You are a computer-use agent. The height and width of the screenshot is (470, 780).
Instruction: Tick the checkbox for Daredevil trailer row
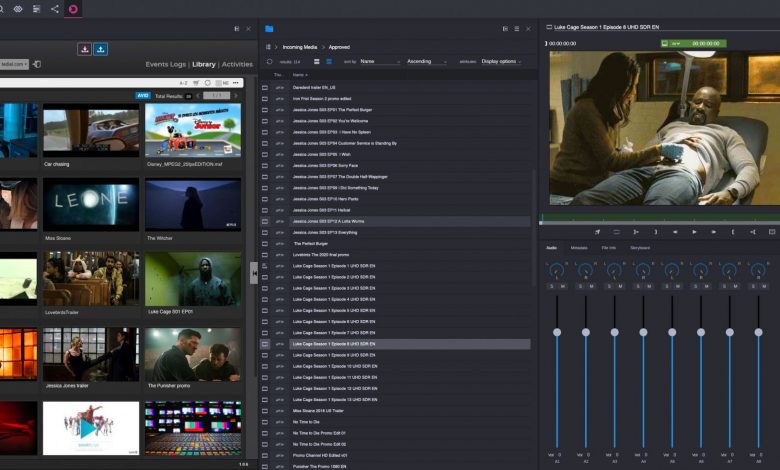click(x=265, y=88)
